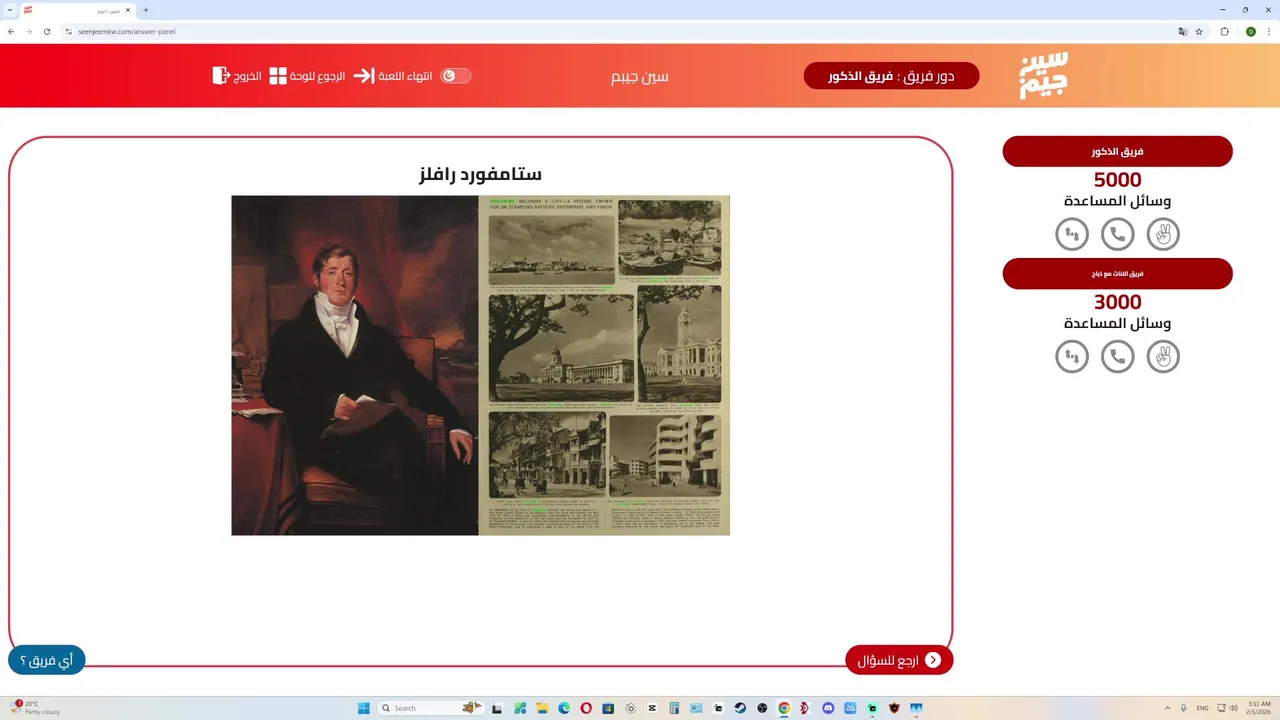This screenshot has height=720, width=1280.
Task: Show hidden system tray icons chevron
Action: click(1167, 708)
